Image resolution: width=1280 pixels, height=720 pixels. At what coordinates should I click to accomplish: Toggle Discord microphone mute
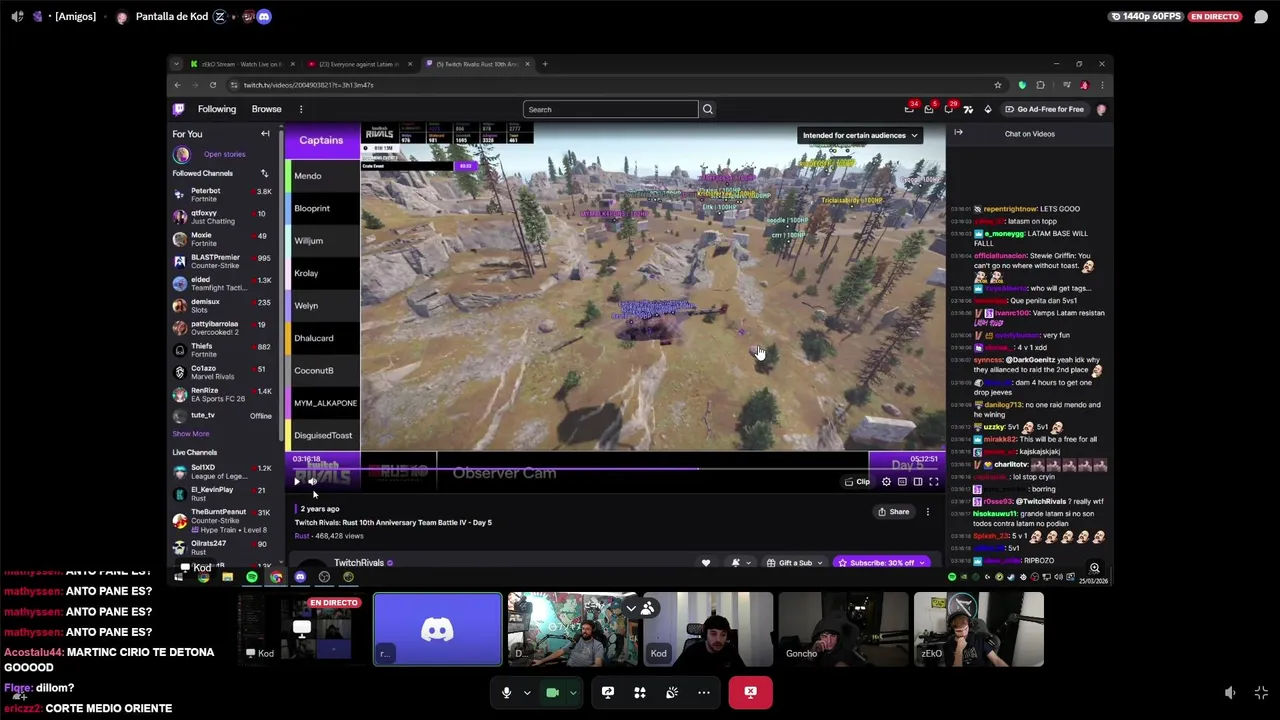click(506, 692)
